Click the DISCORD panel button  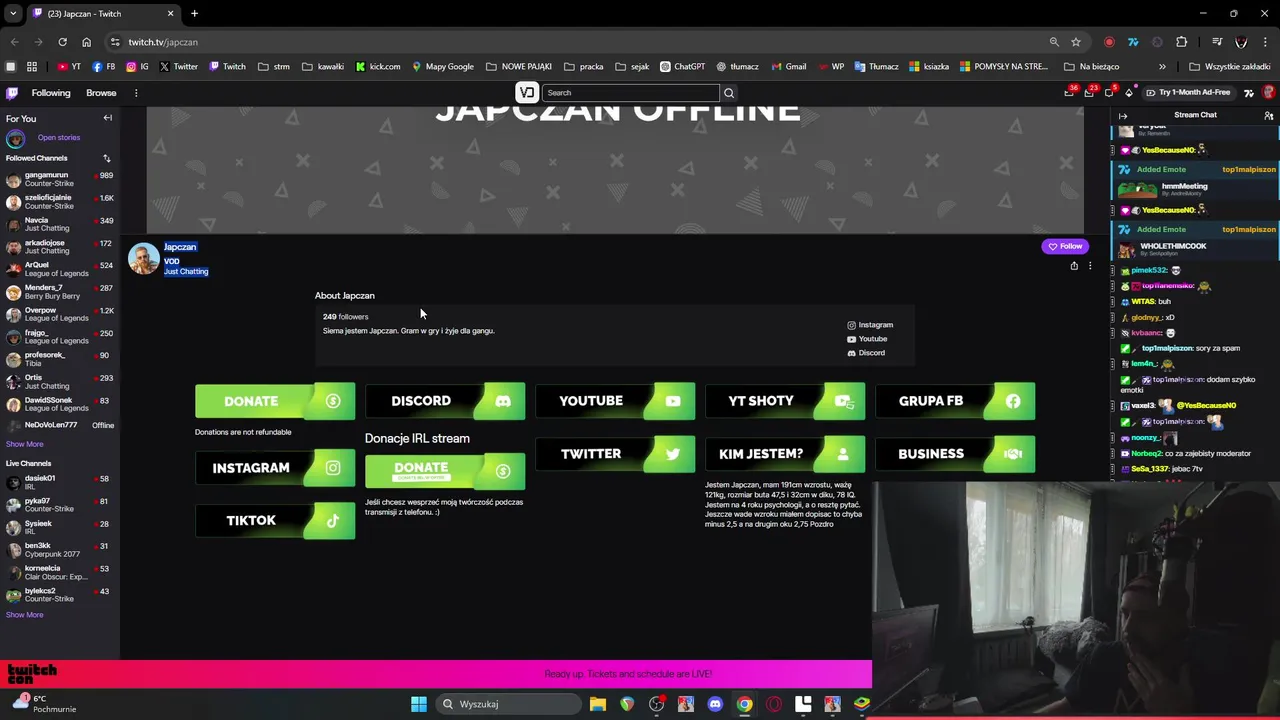(445, 401)
